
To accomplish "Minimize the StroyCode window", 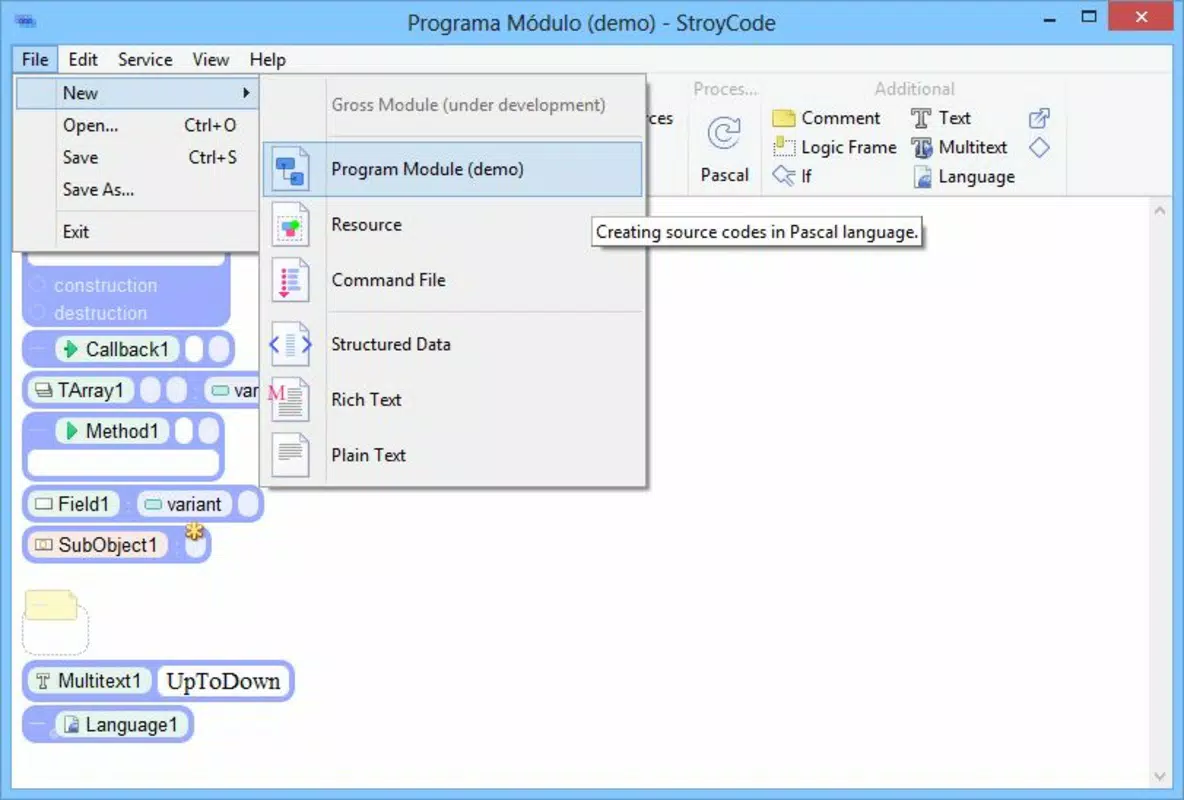I will click(x=1049, y=19).
